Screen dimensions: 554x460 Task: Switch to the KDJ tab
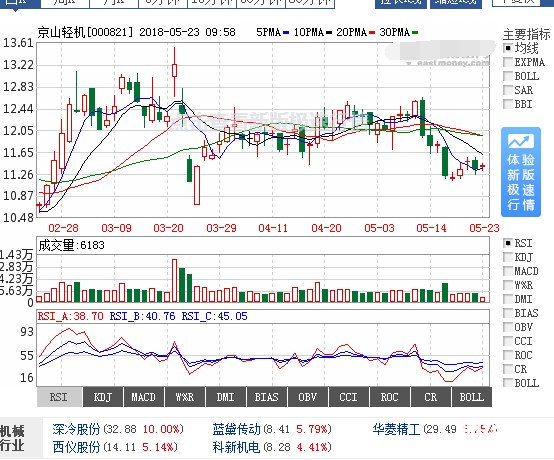coord(103,397)
